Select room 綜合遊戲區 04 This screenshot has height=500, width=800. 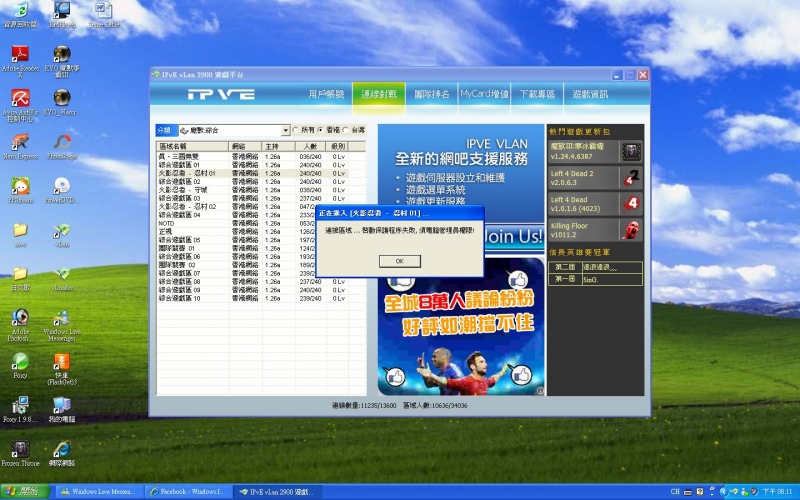click(x=236, y=215)
